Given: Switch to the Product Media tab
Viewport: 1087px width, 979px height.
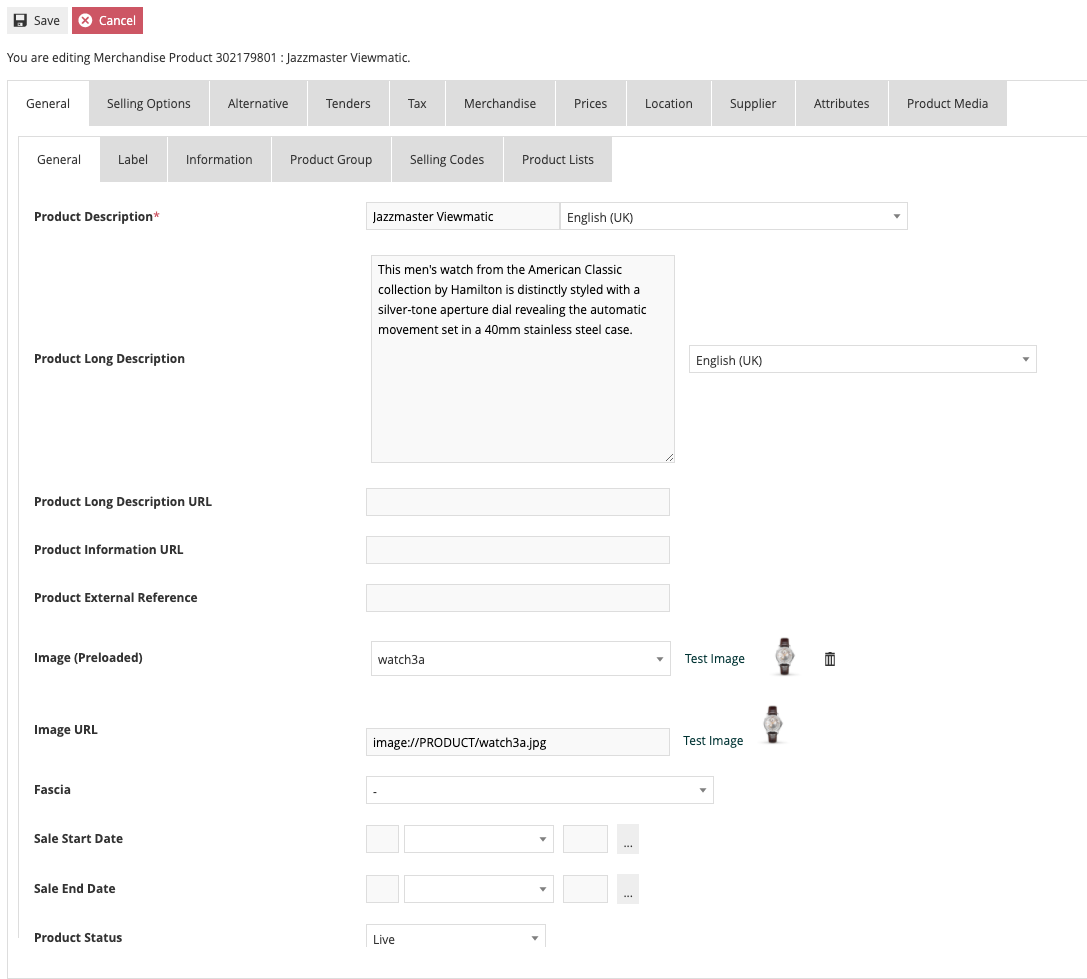Looking at the screenshot, I should [x=948, y=103].
